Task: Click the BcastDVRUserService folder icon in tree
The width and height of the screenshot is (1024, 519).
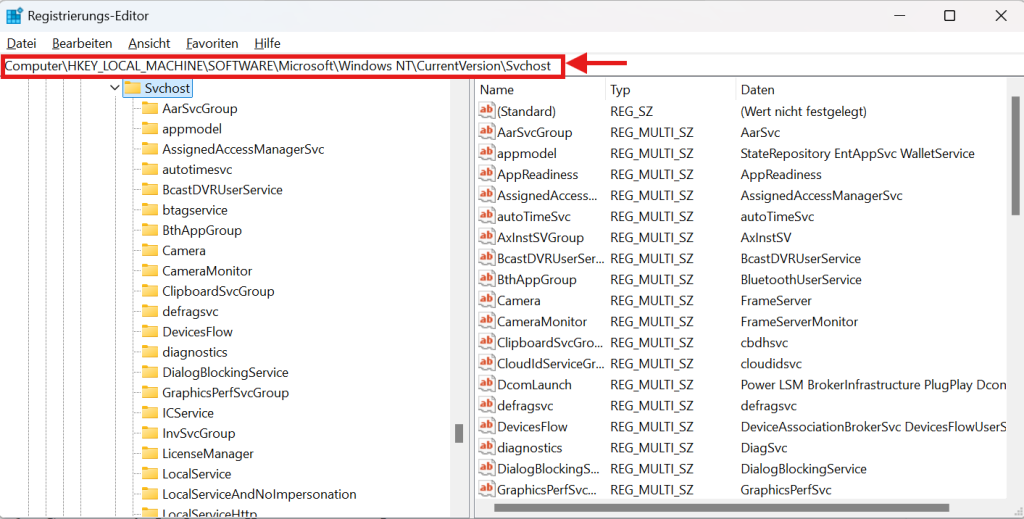Action: click(150, 189)
